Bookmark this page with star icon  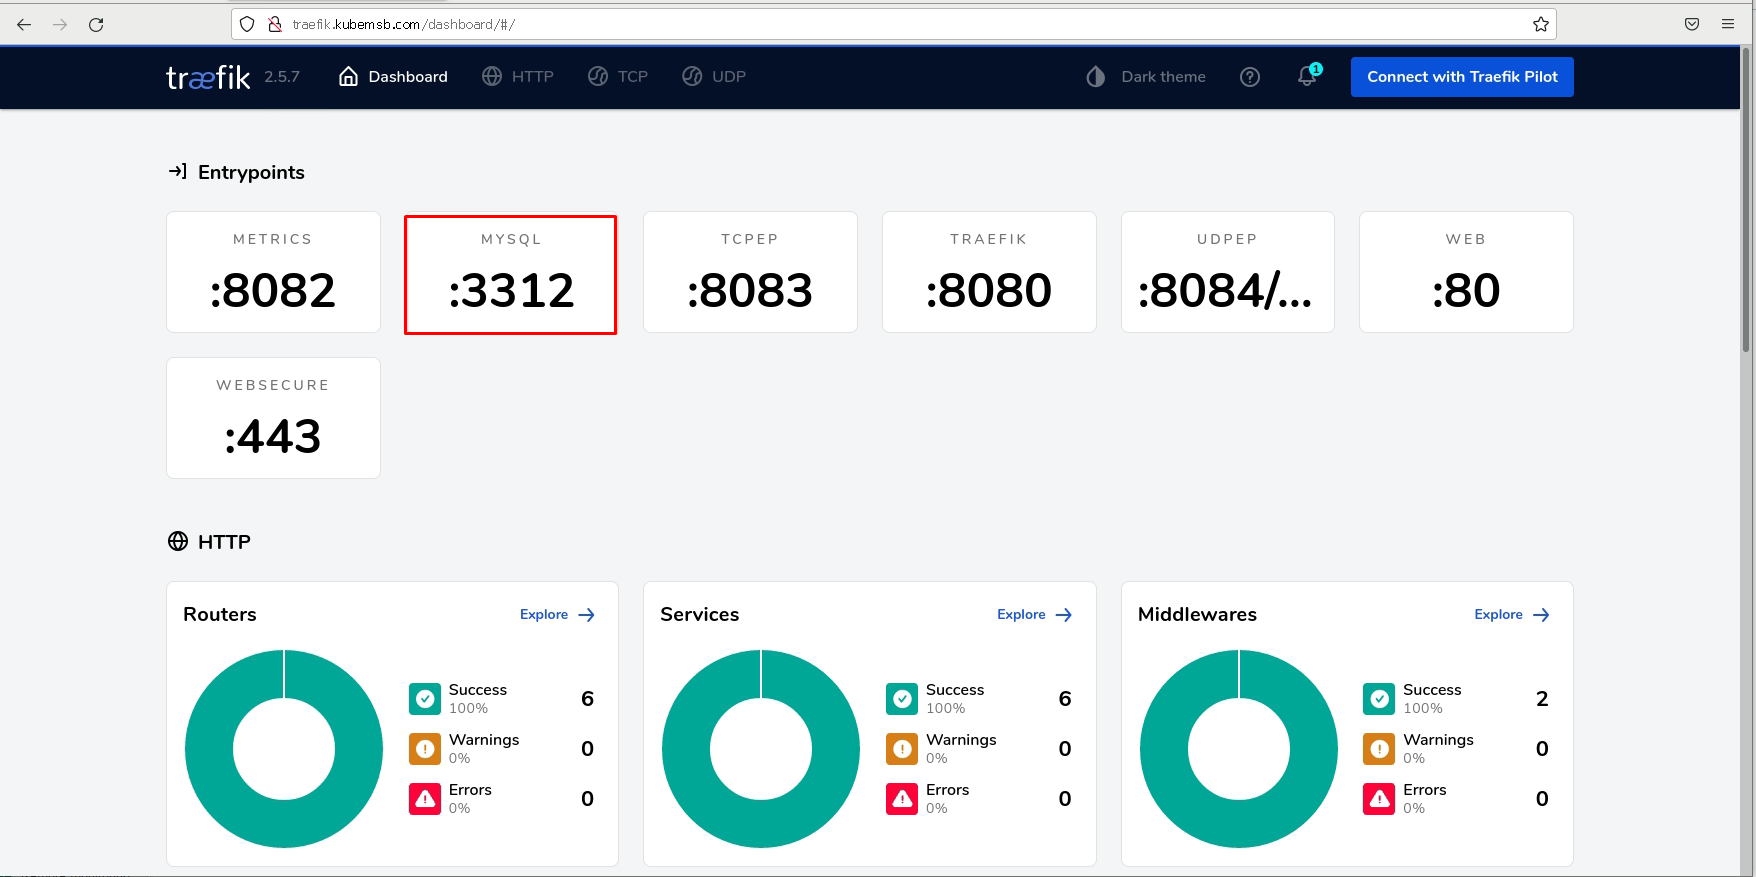[x=1540, y=24]
